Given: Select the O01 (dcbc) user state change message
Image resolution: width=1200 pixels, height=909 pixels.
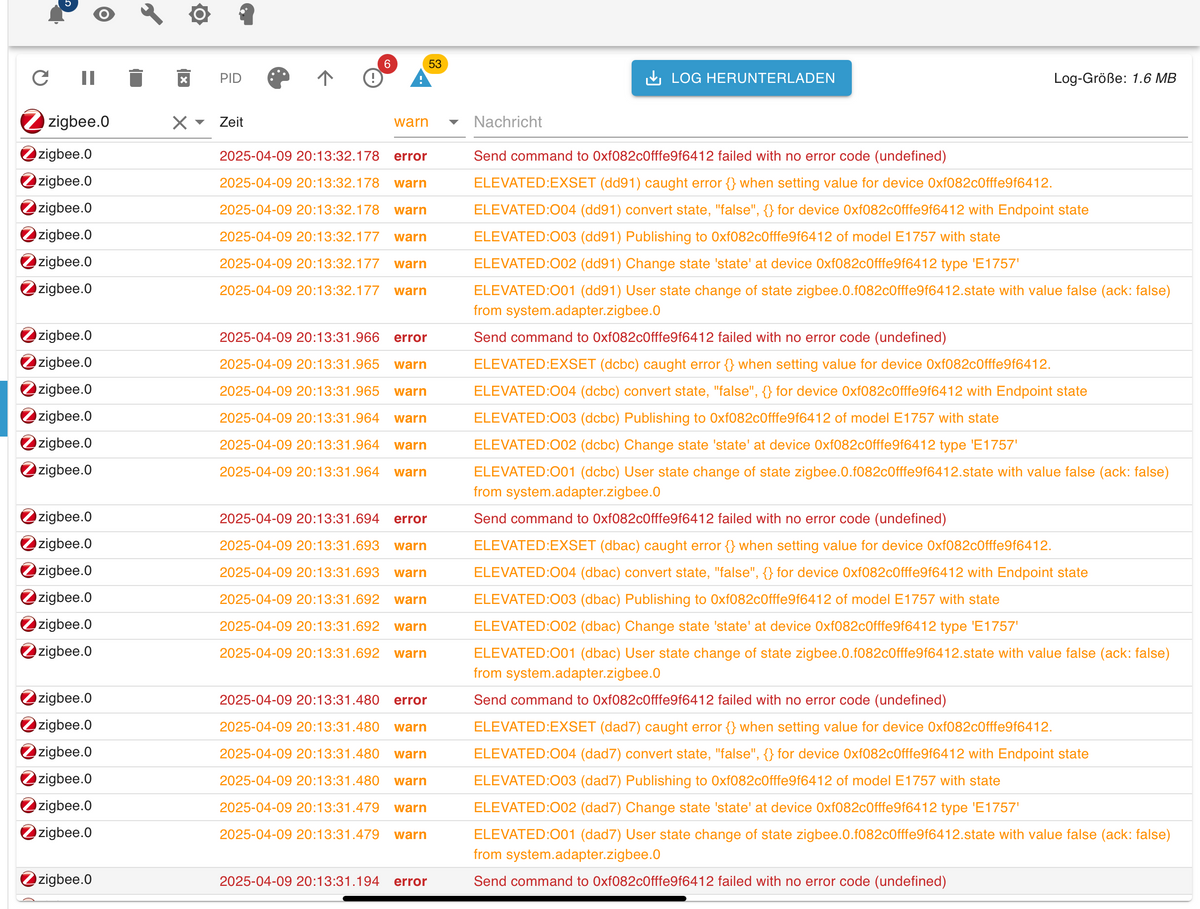Looking at the screenshot, I should (821, 481).
